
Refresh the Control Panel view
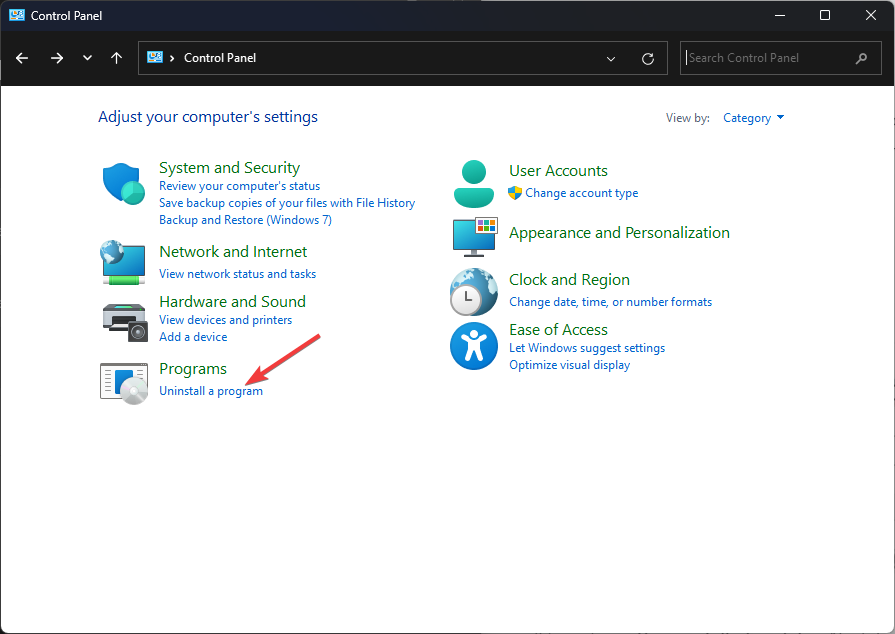click(647, 58)
